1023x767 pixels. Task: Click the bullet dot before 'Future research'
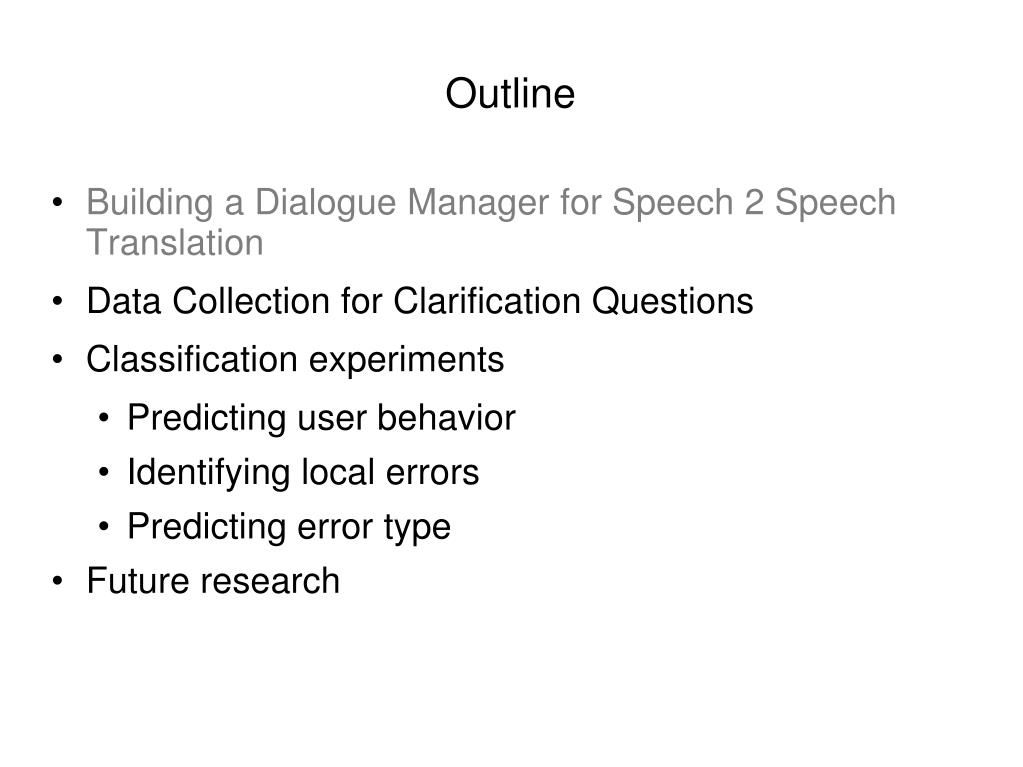pyautogui.click(x=57, y=581)
